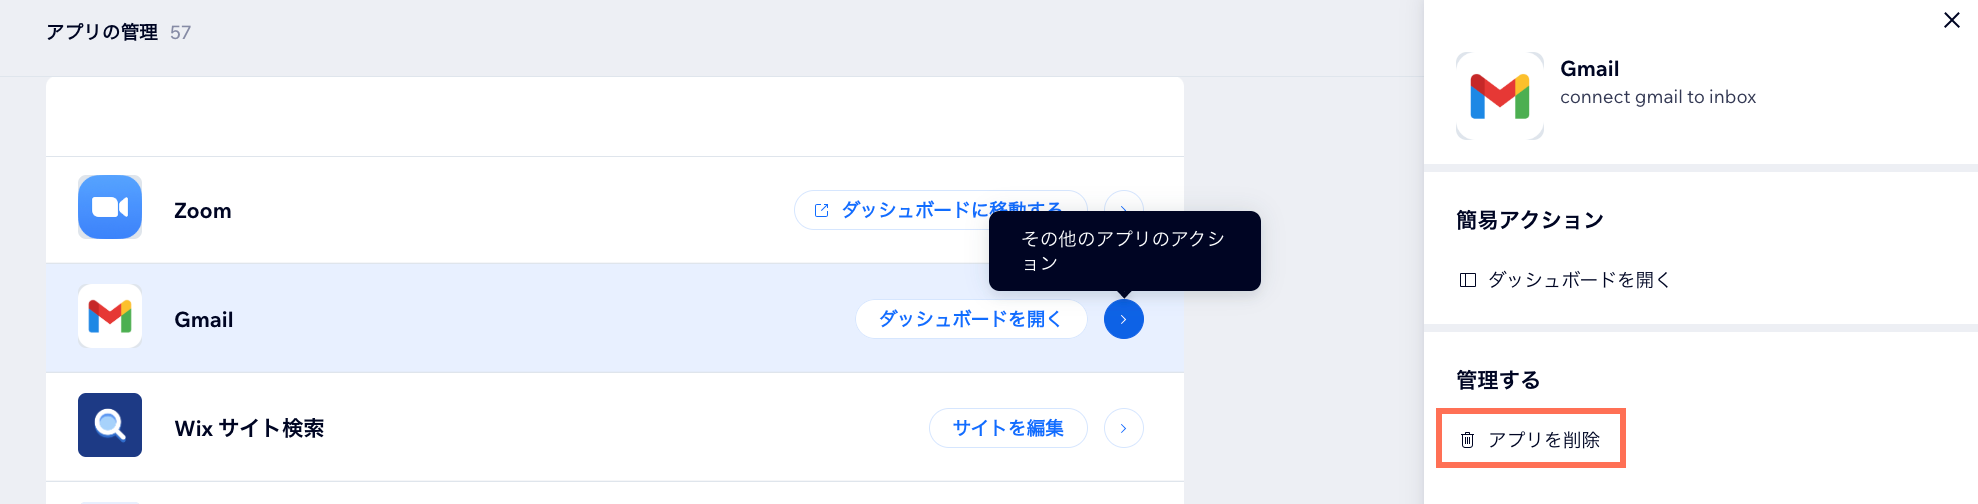Select ダッシュボードを開く in 簡易アクション section
The height and width of the screenshot is (504, 1978).
coord(1578,280)
